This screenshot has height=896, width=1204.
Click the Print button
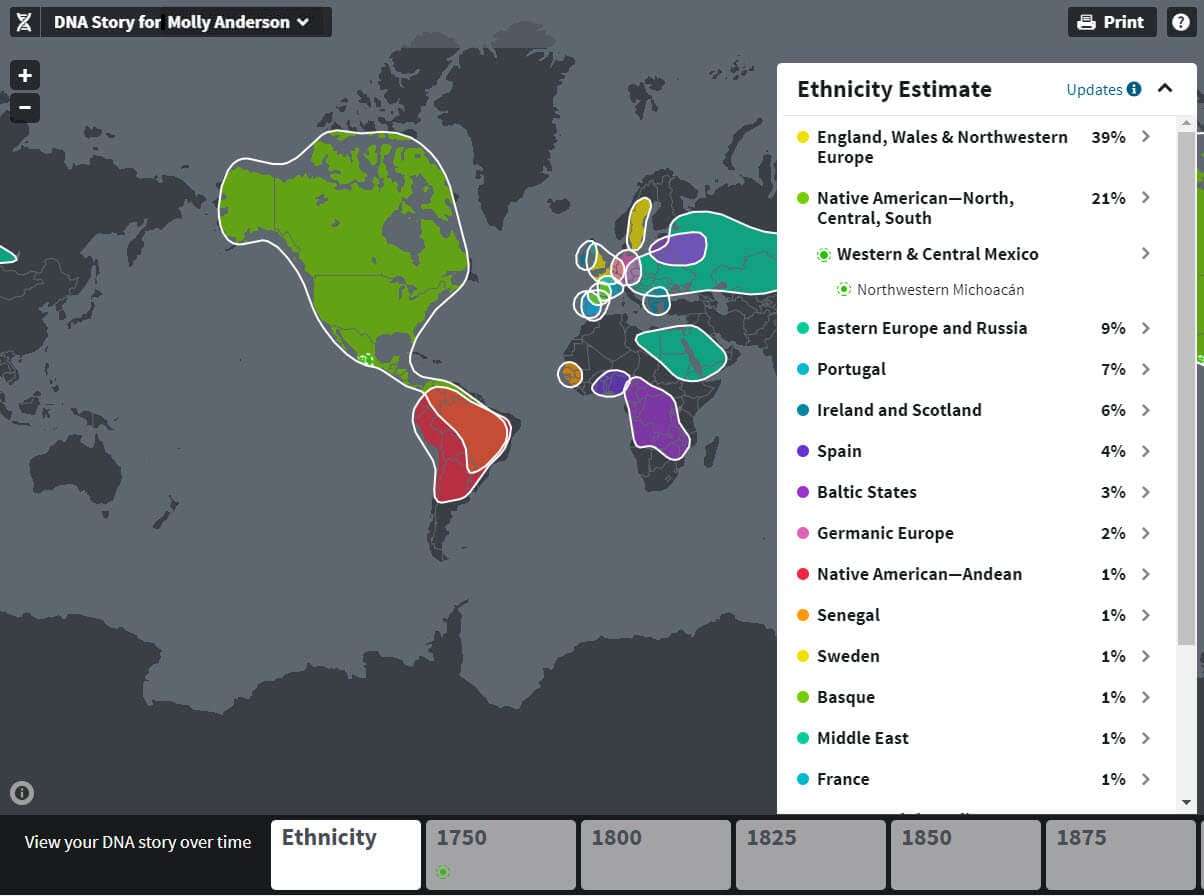pyautogui.click(x=1111, y=22)
